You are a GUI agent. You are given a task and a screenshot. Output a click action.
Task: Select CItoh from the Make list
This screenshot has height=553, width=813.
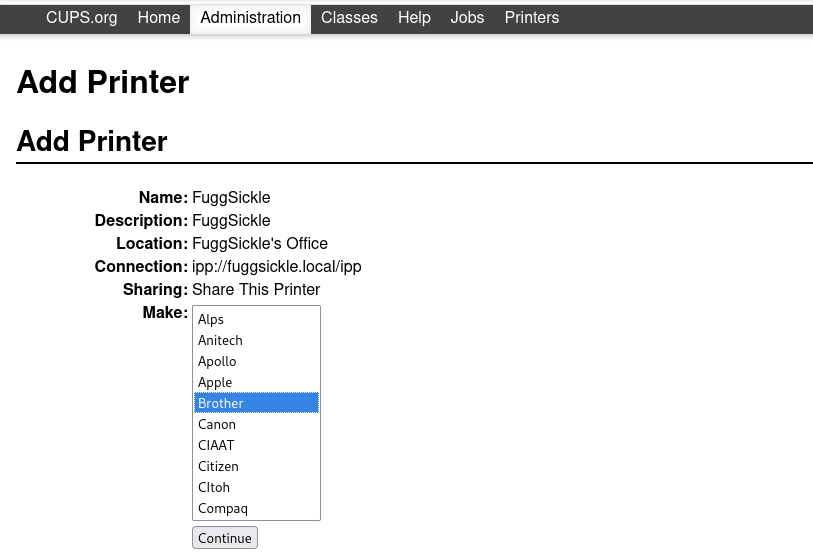[214, 487]
